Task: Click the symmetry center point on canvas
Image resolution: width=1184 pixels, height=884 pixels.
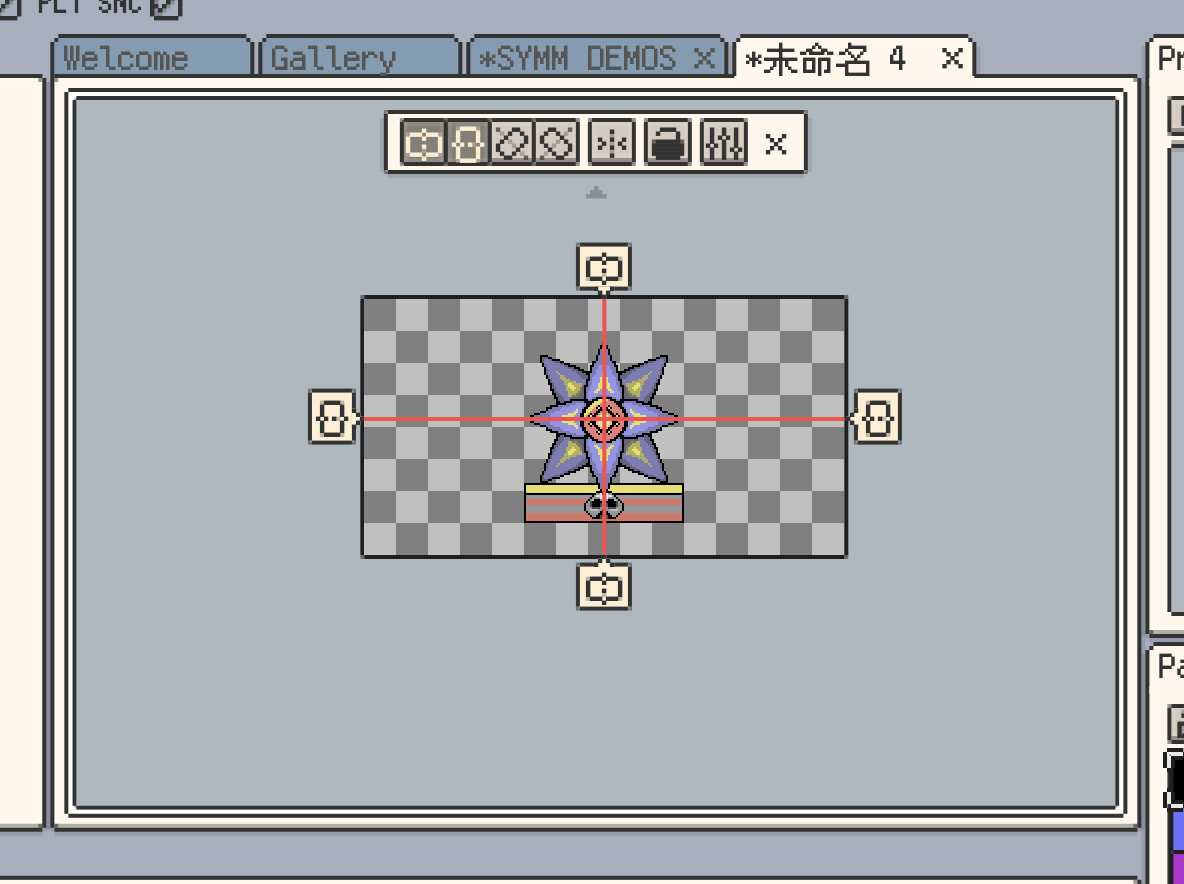Action: tap(604, 420)
